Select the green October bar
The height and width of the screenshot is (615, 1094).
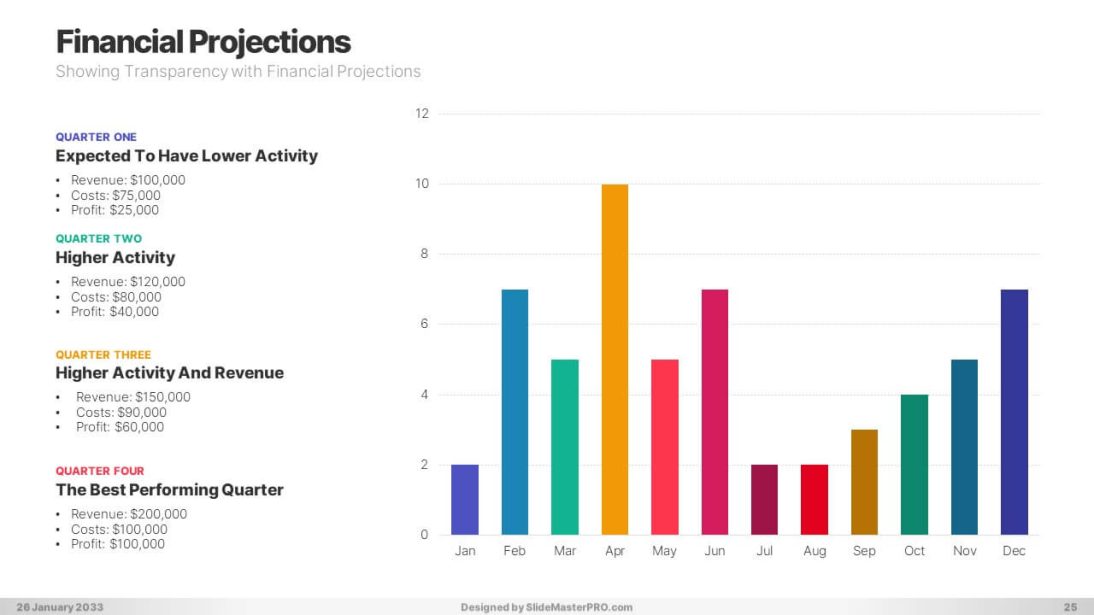914,465
